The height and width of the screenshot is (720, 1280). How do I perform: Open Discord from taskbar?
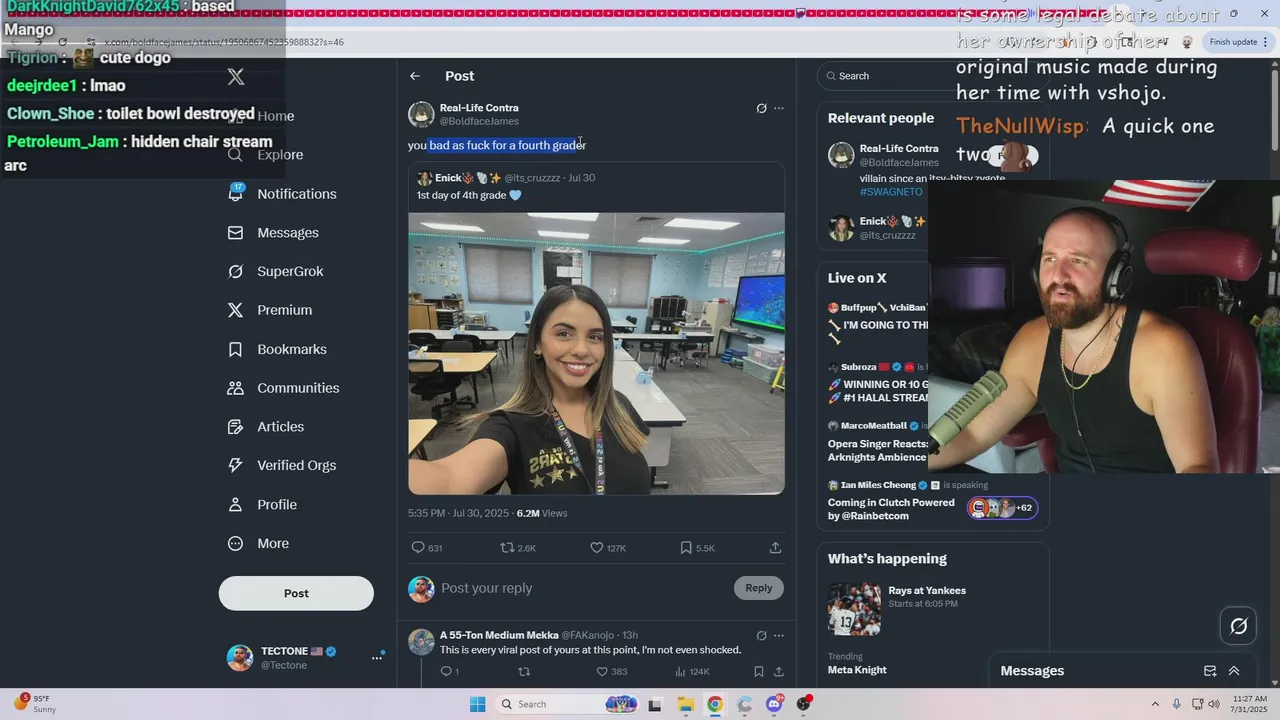pyautogui.click(x=774, y=704)
